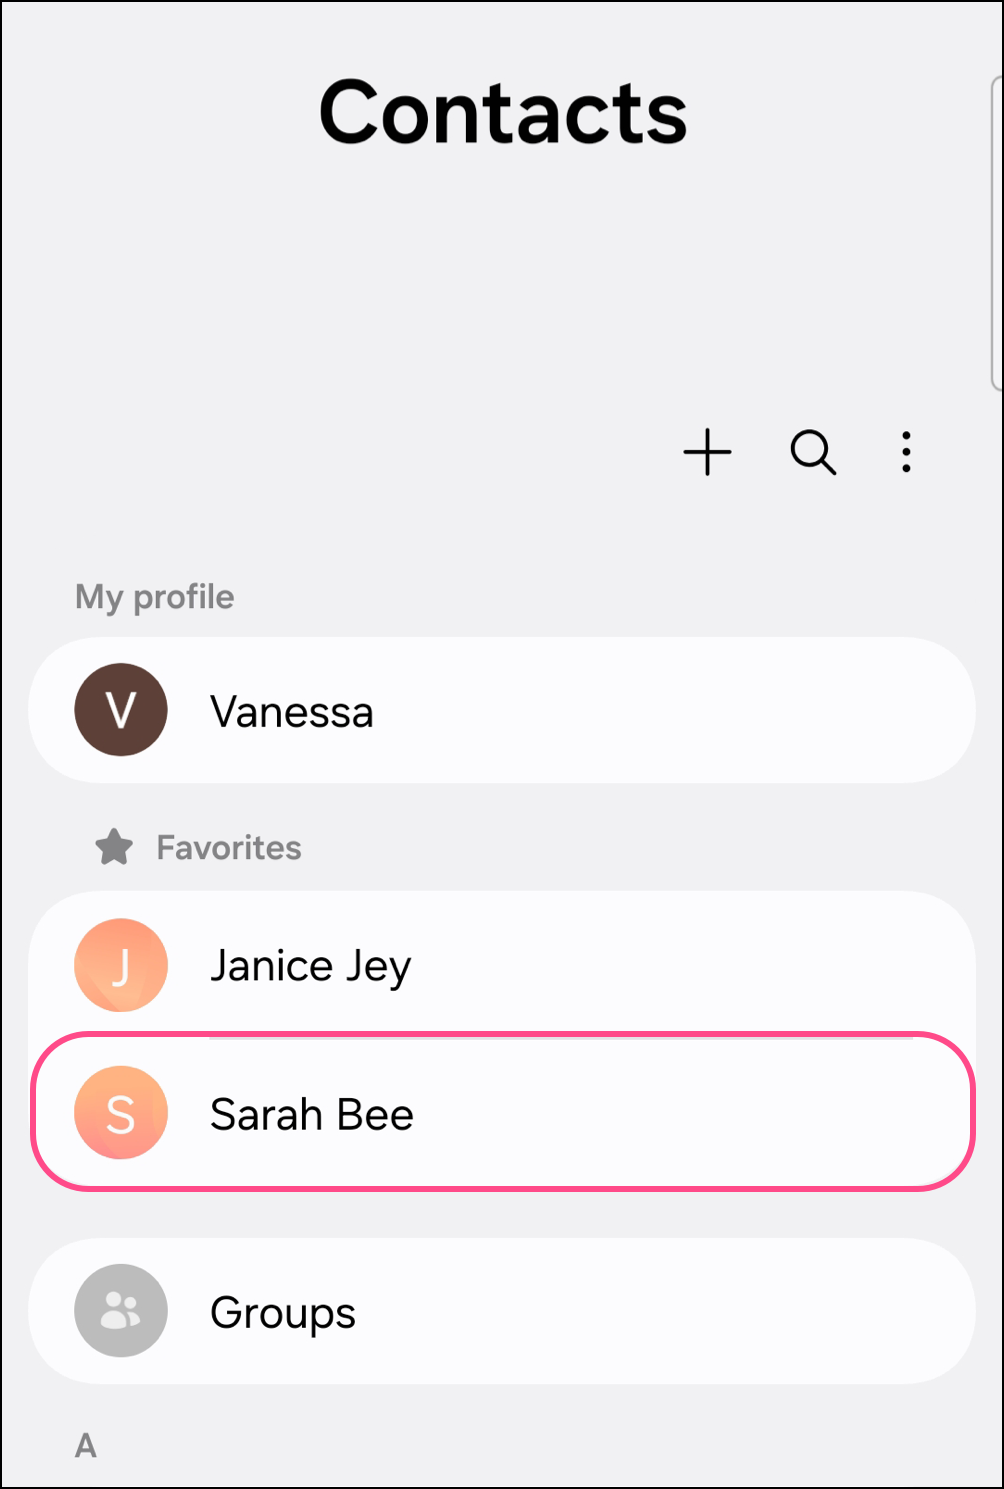Open the Groups list item
The image size is (1004, 1489).
point(283,1313)
